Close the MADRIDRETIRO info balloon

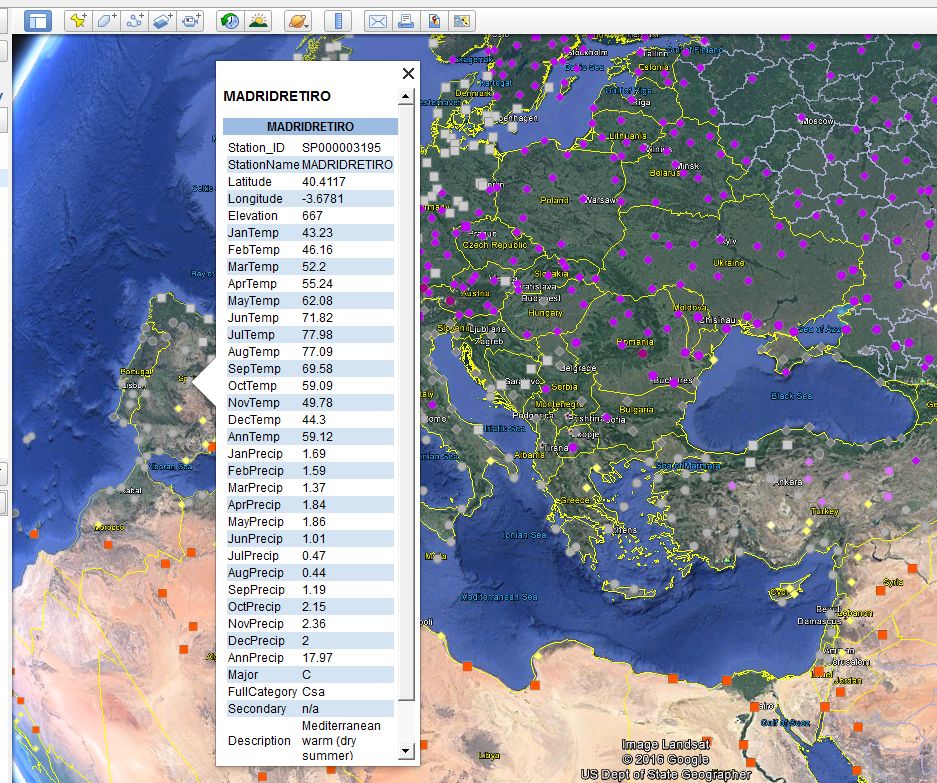coord(408,73)
